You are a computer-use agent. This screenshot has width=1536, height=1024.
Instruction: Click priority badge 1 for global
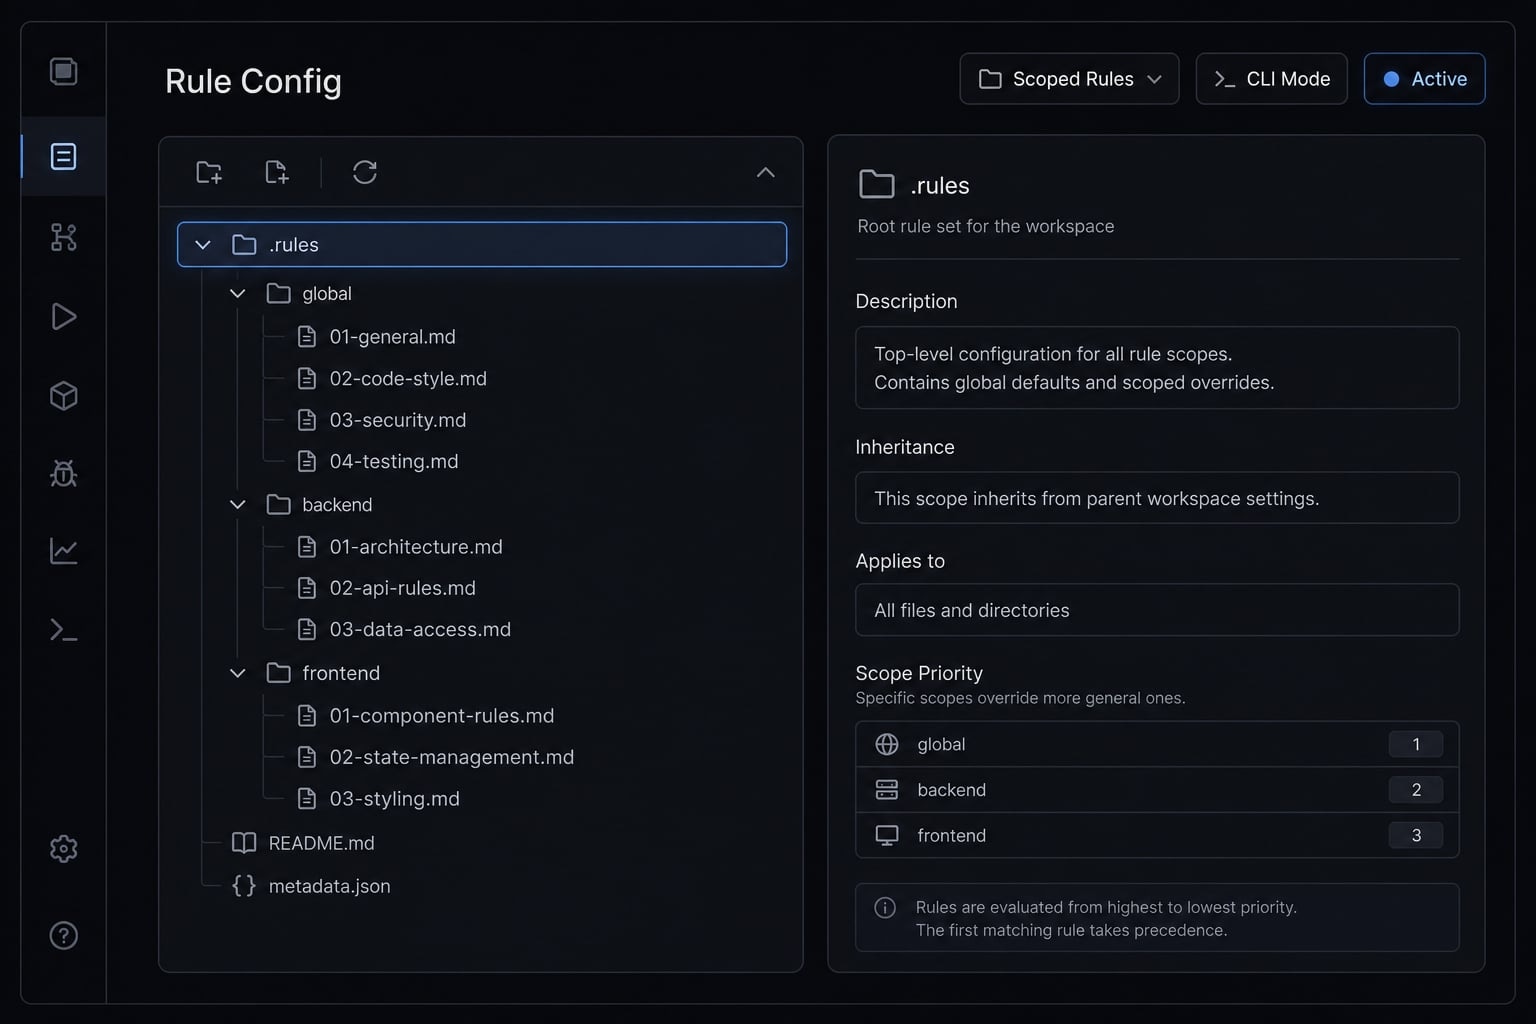coord(1416,744)
